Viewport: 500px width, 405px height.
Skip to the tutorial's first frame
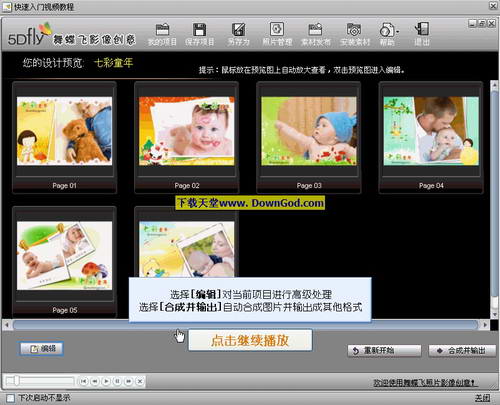pos(83,381)
